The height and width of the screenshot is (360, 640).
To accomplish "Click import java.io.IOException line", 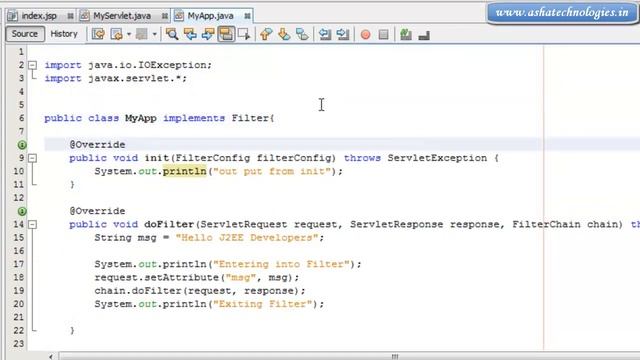I will [x=128, y=65].
